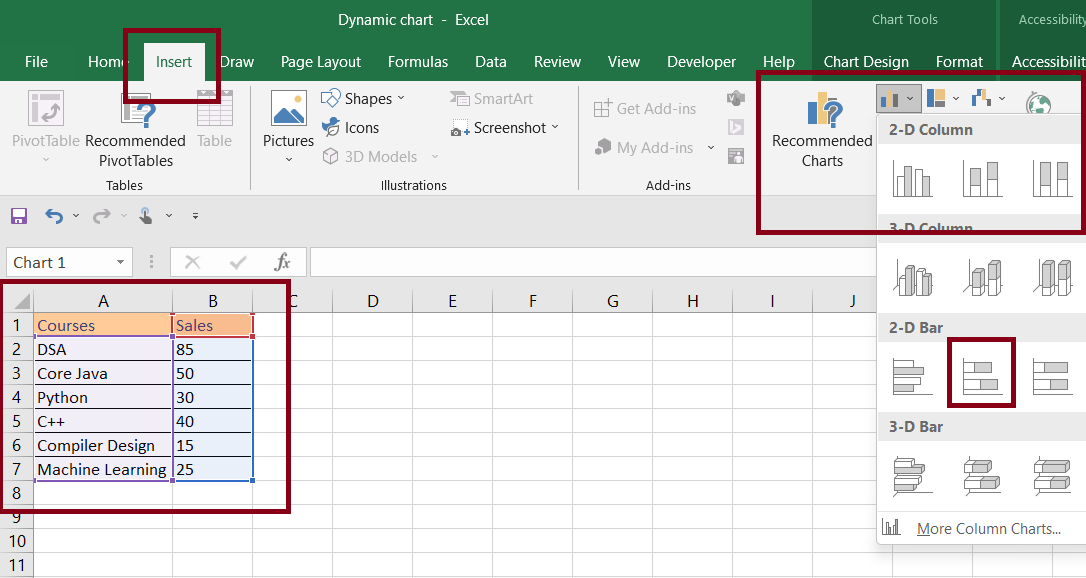Open the Name Box dropdown arrow
The image size is (1086, 578).
[121, 263]
